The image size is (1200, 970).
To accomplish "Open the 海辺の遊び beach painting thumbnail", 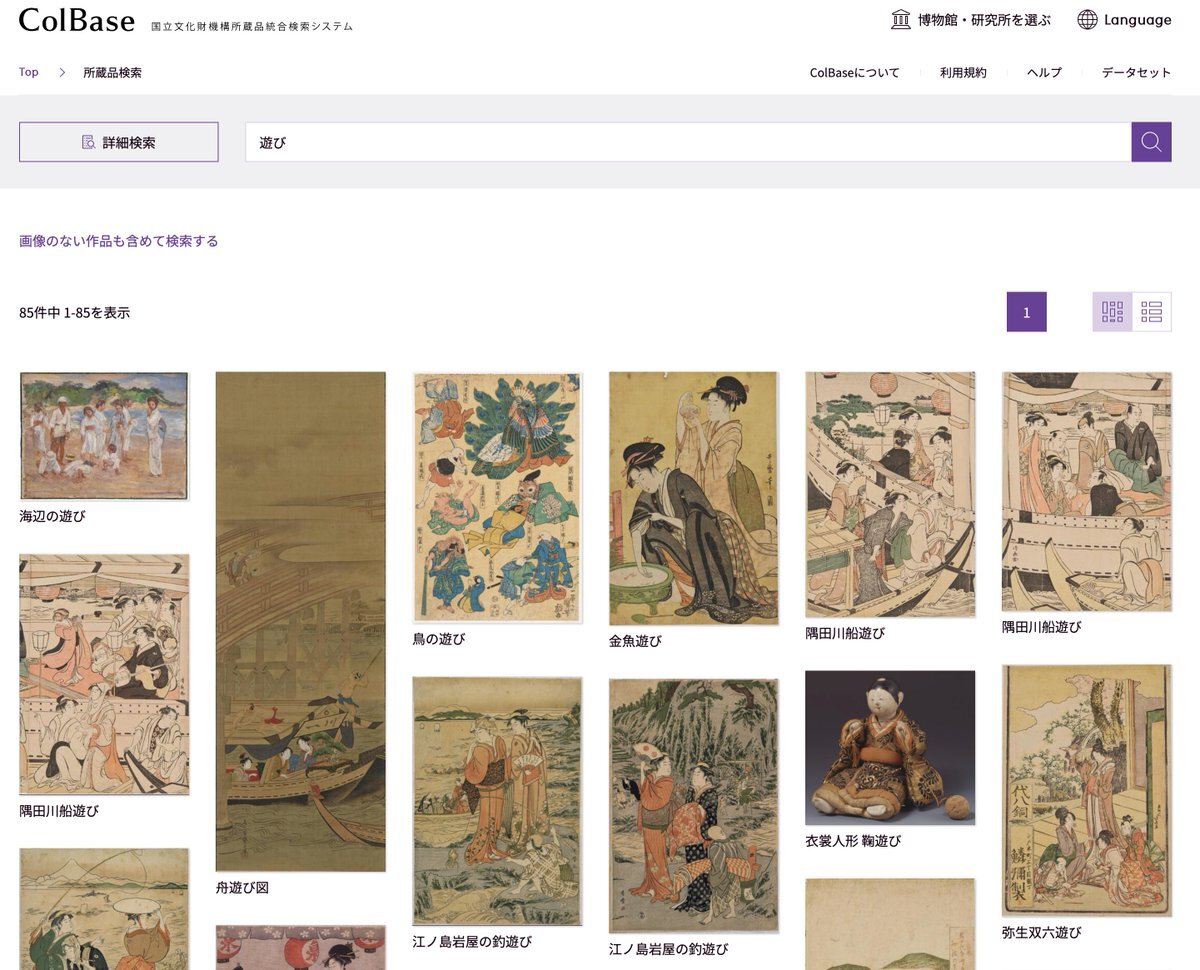I will click(104, 436).
